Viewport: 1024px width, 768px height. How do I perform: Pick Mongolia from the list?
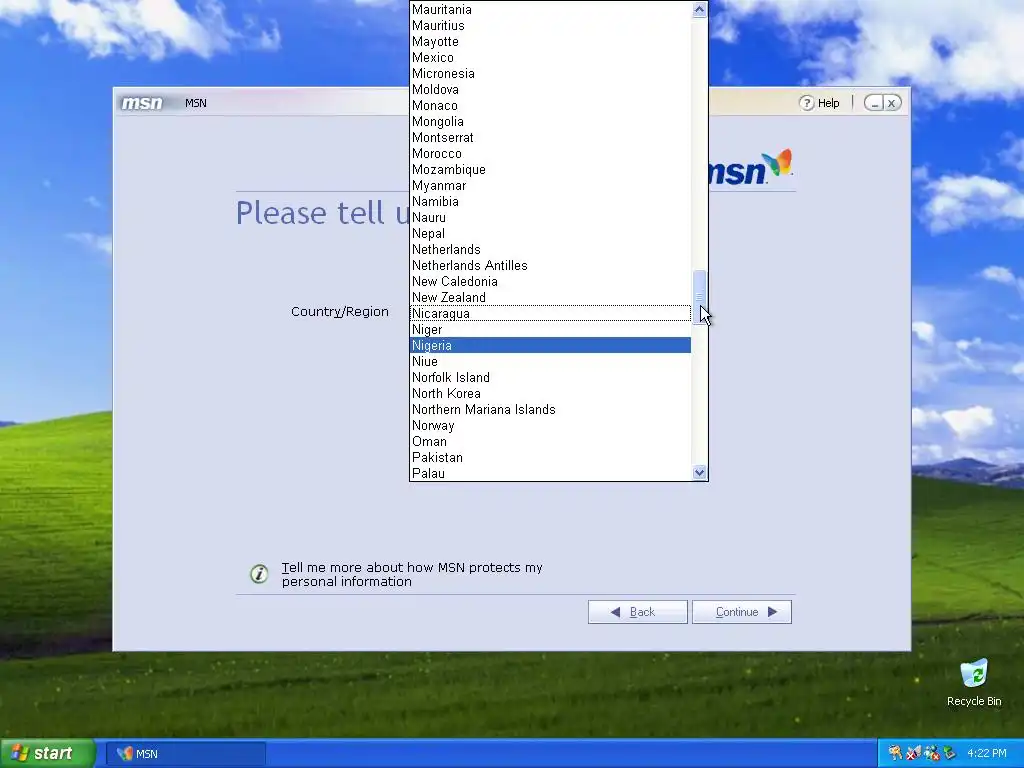tap(551, 121)
